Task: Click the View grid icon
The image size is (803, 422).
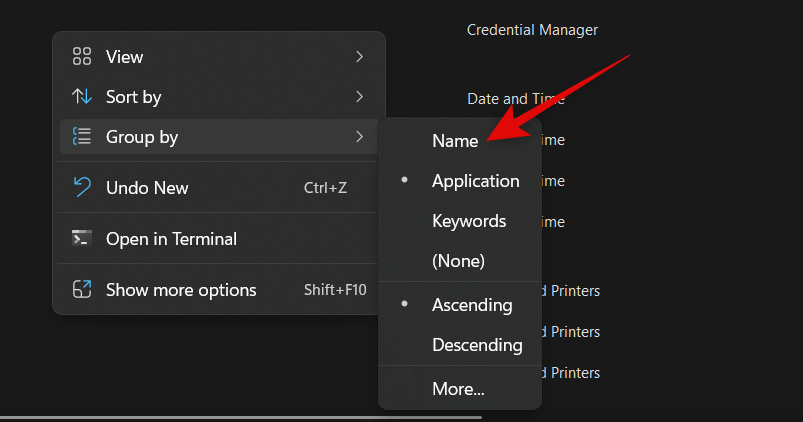Action: (82, 57)
